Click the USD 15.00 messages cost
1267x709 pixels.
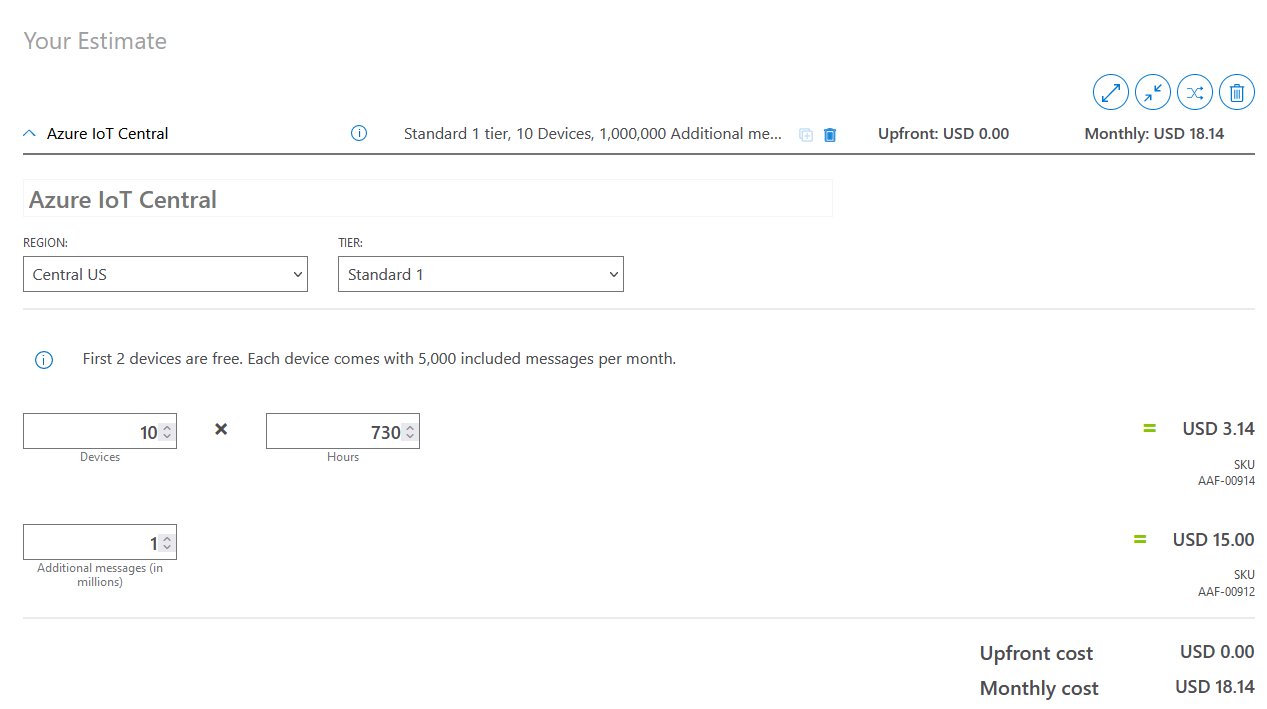pos(1213,540)
